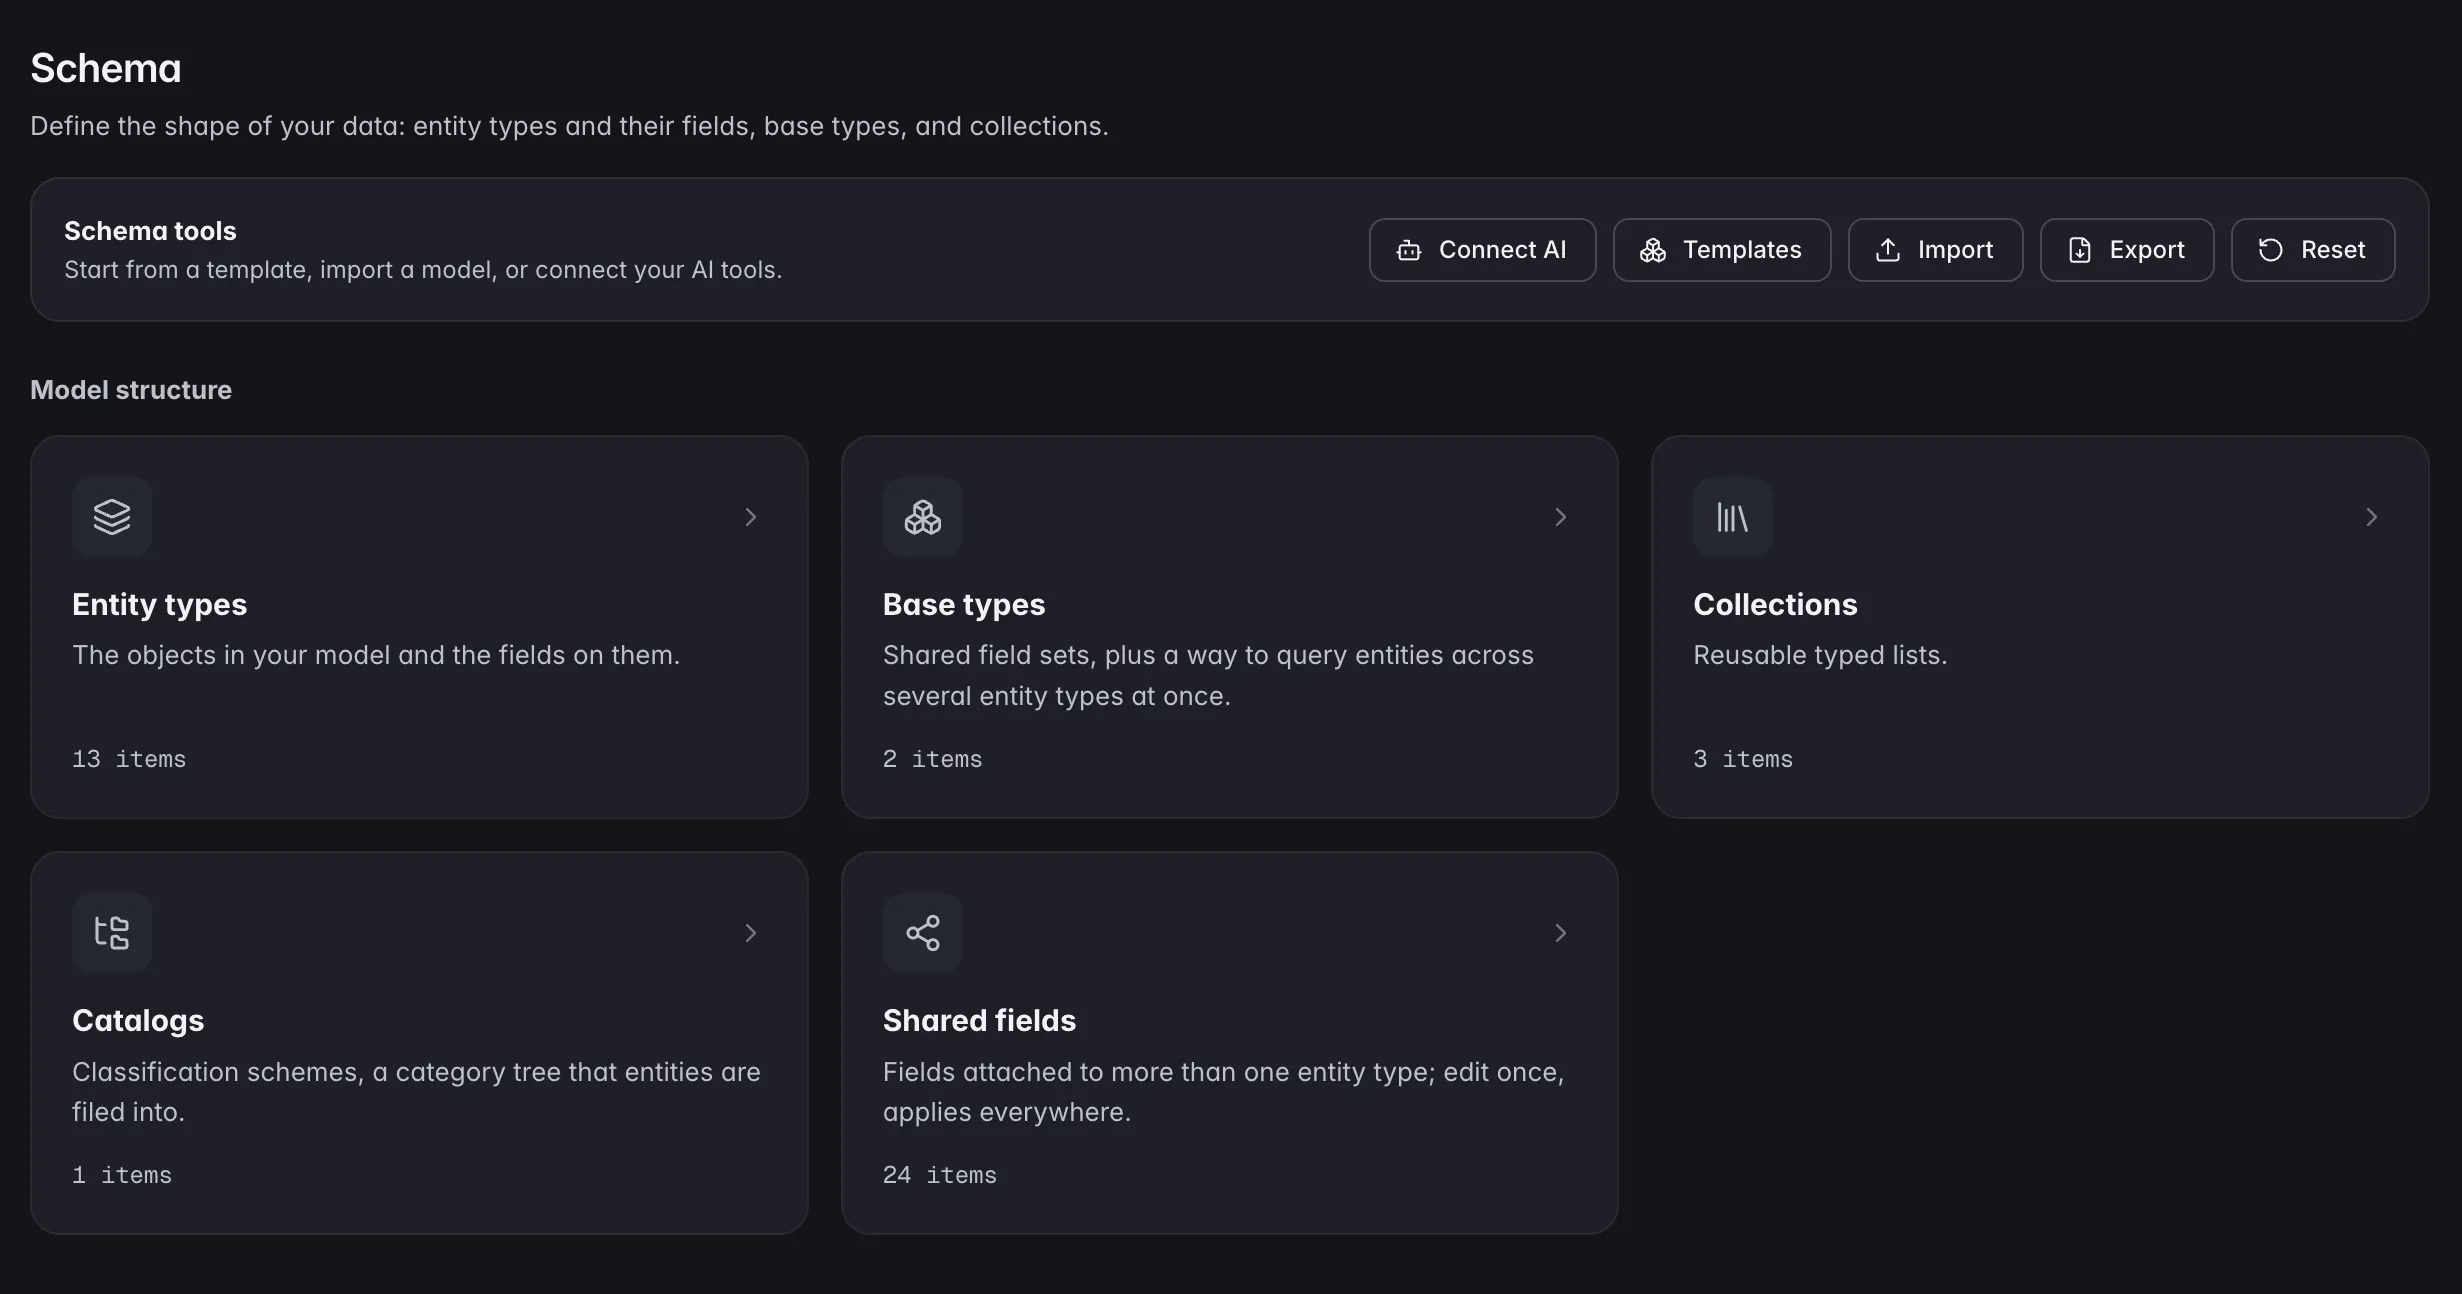Click the Entity types layers icon
Viewport: 2462px width, 1294px height.
112,517
